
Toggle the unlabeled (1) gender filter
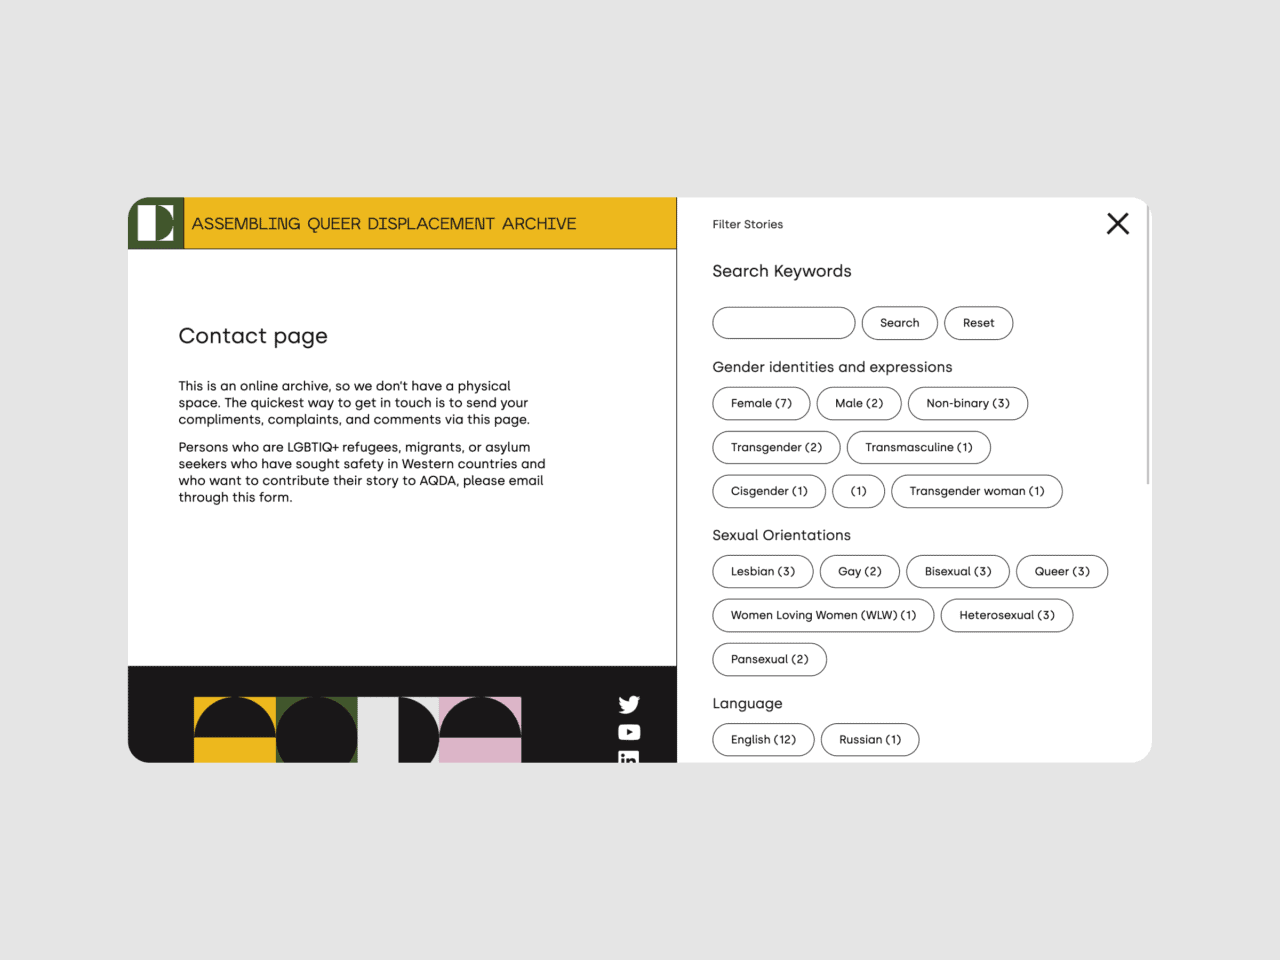pos(859,491)
